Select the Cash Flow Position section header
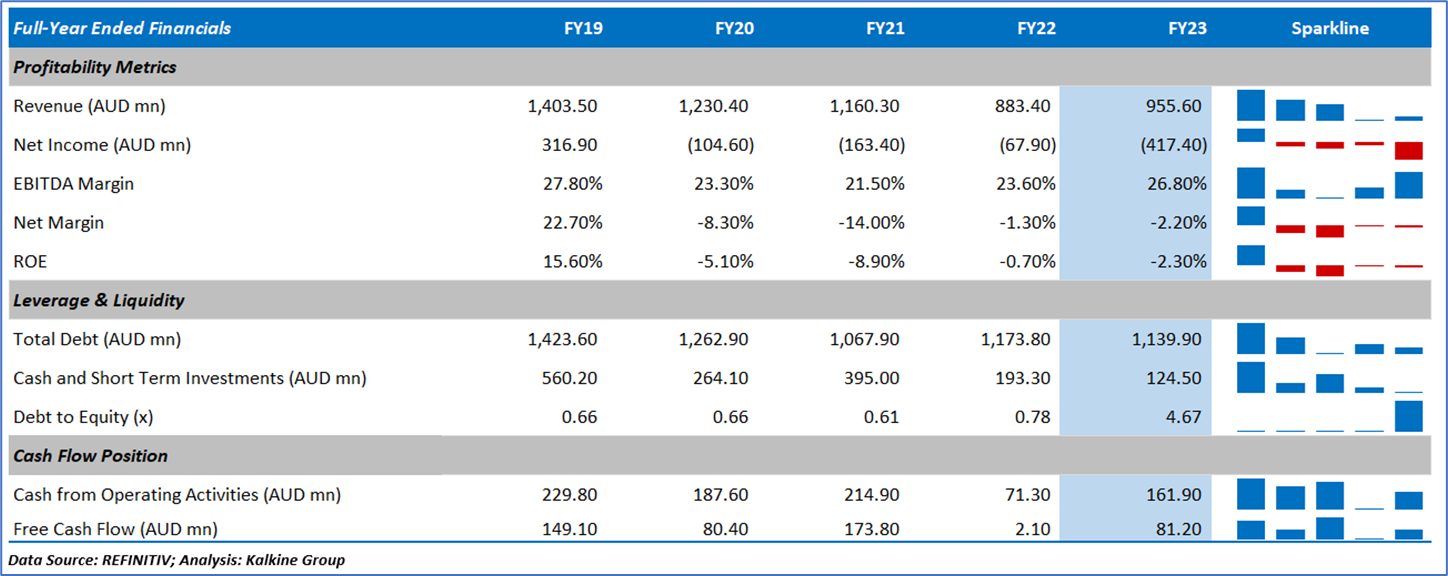 [x=91, y=456]
